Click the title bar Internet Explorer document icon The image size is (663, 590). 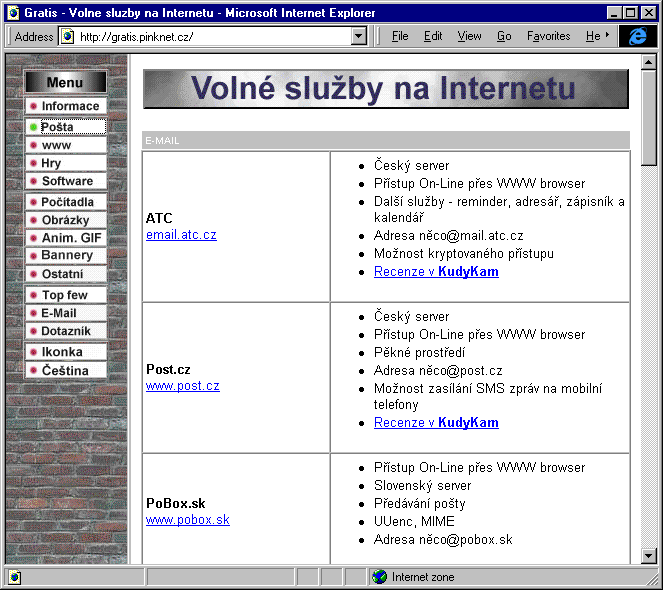point(14,13)
